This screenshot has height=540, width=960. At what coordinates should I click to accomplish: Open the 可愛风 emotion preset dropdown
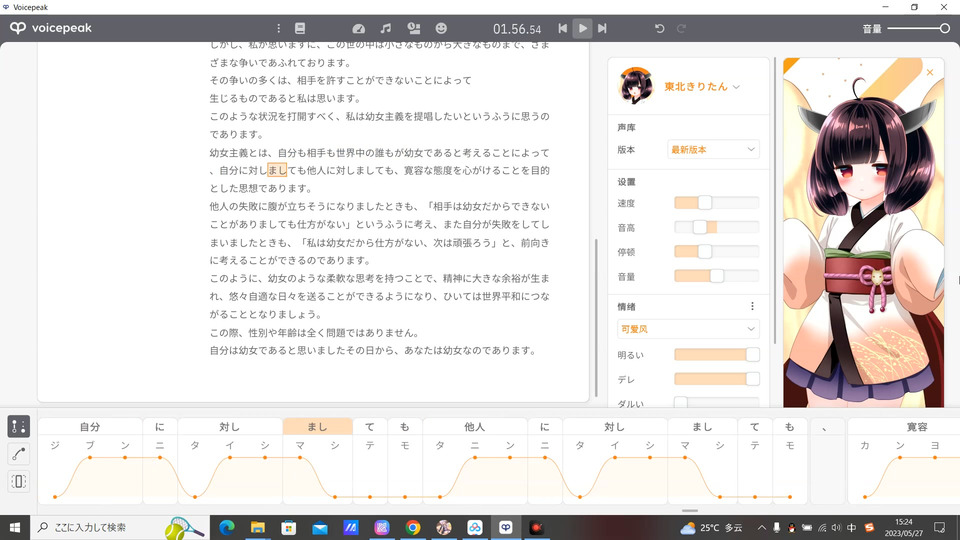688,329
